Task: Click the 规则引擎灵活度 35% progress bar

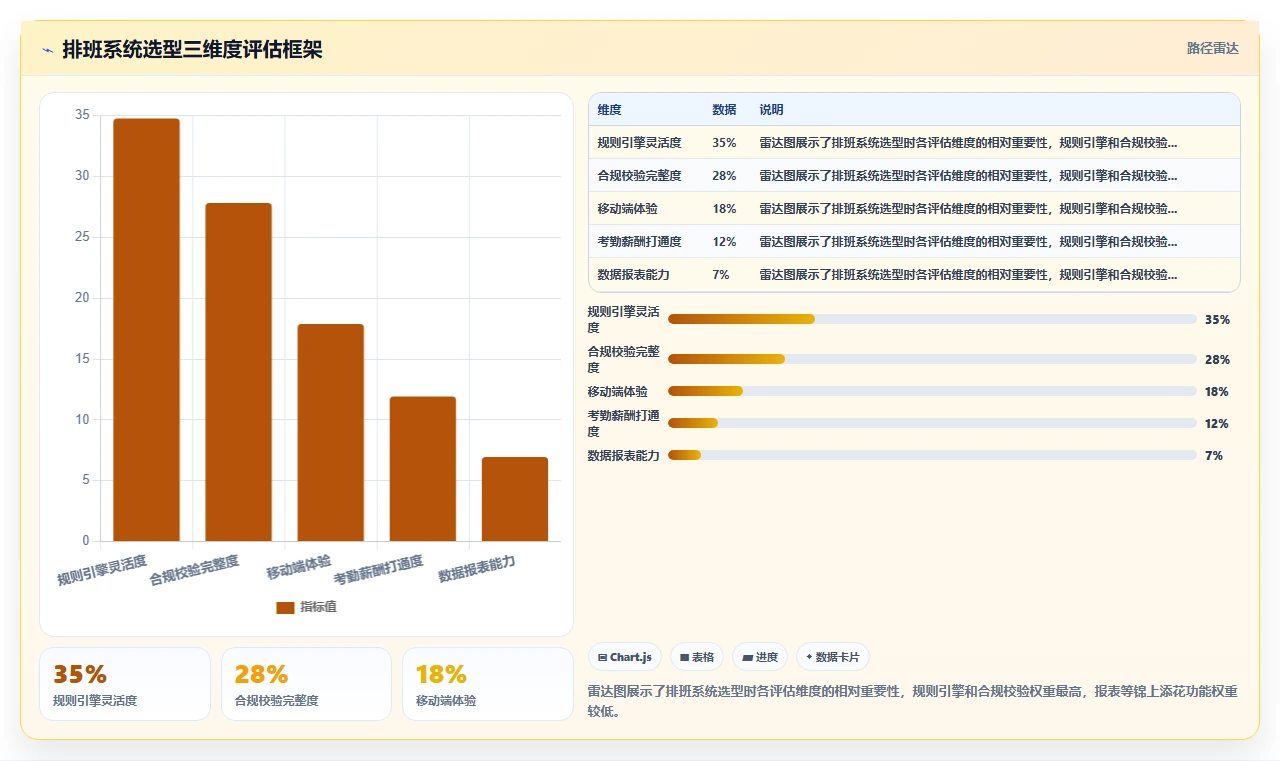Action: coord(932,319)
